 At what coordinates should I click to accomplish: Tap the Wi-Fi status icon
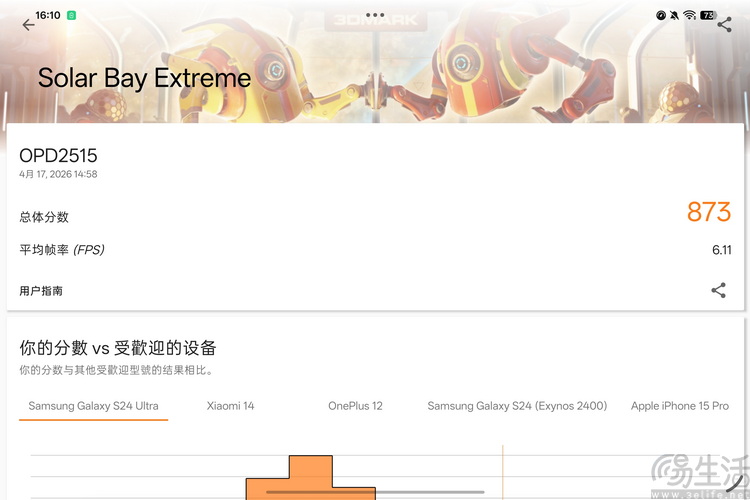[x=690, y=16]
